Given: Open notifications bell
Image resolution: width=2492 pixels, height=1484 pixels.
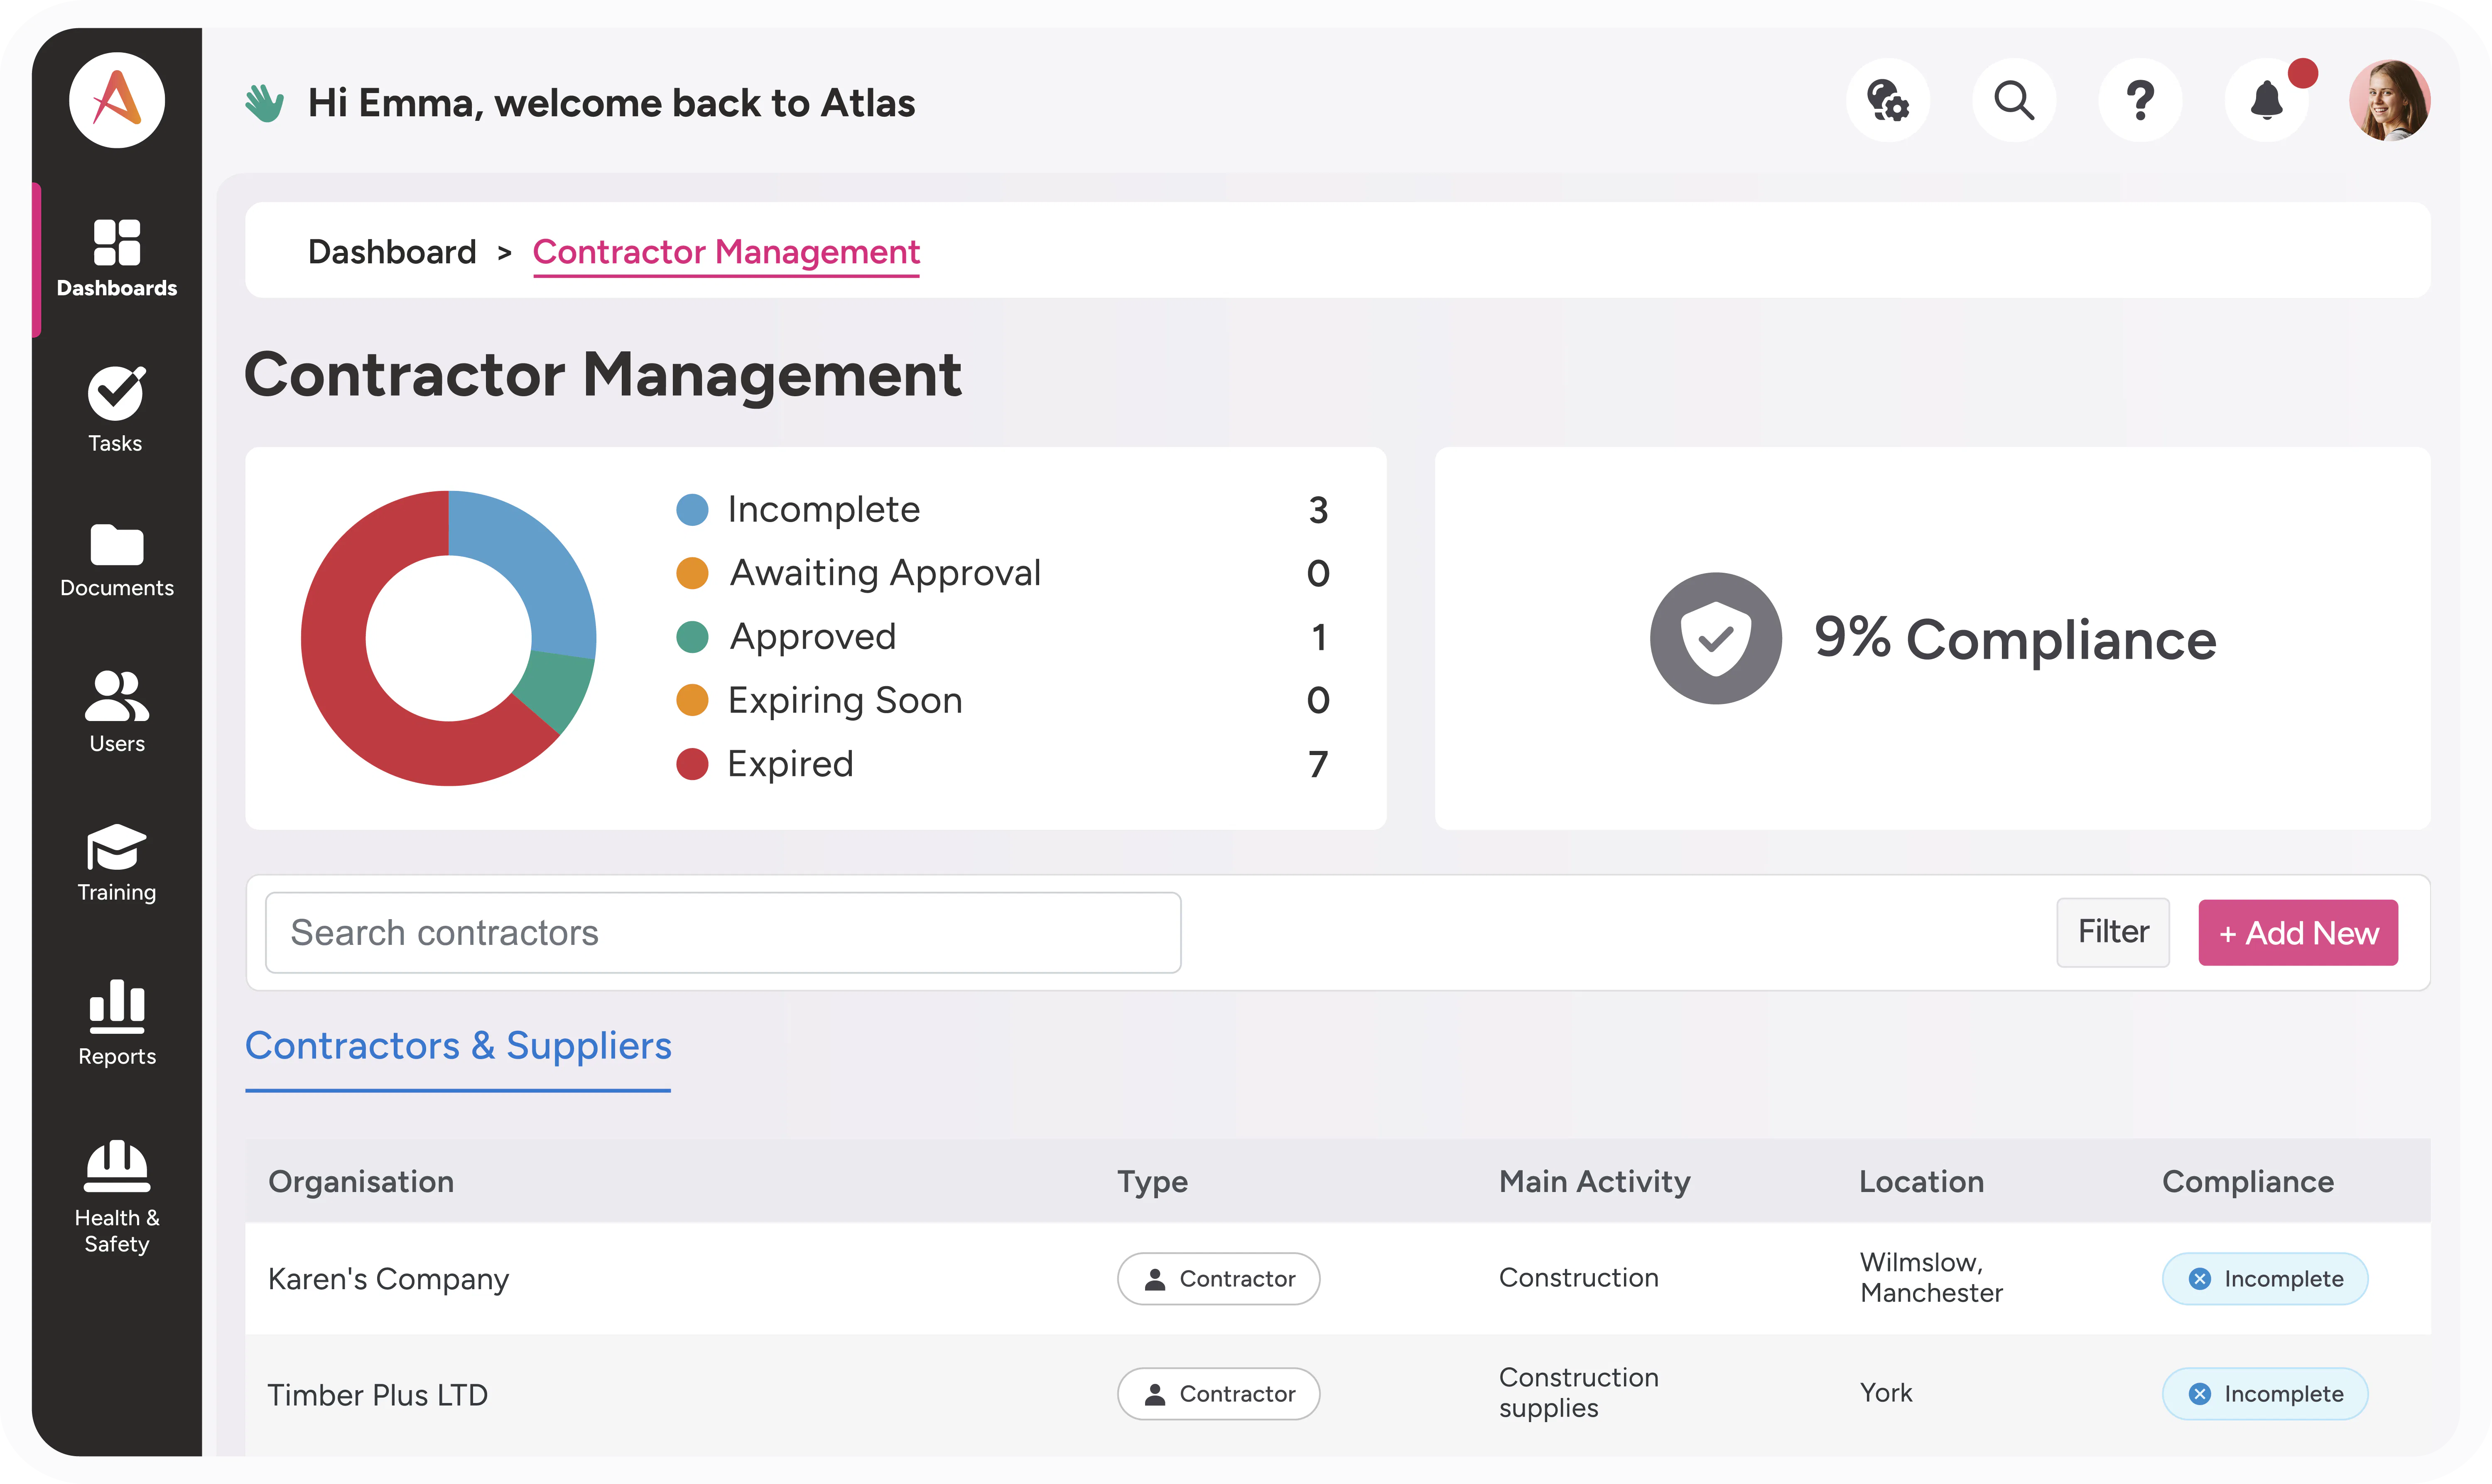Looking at the screenshot, I should (2266, 100).
